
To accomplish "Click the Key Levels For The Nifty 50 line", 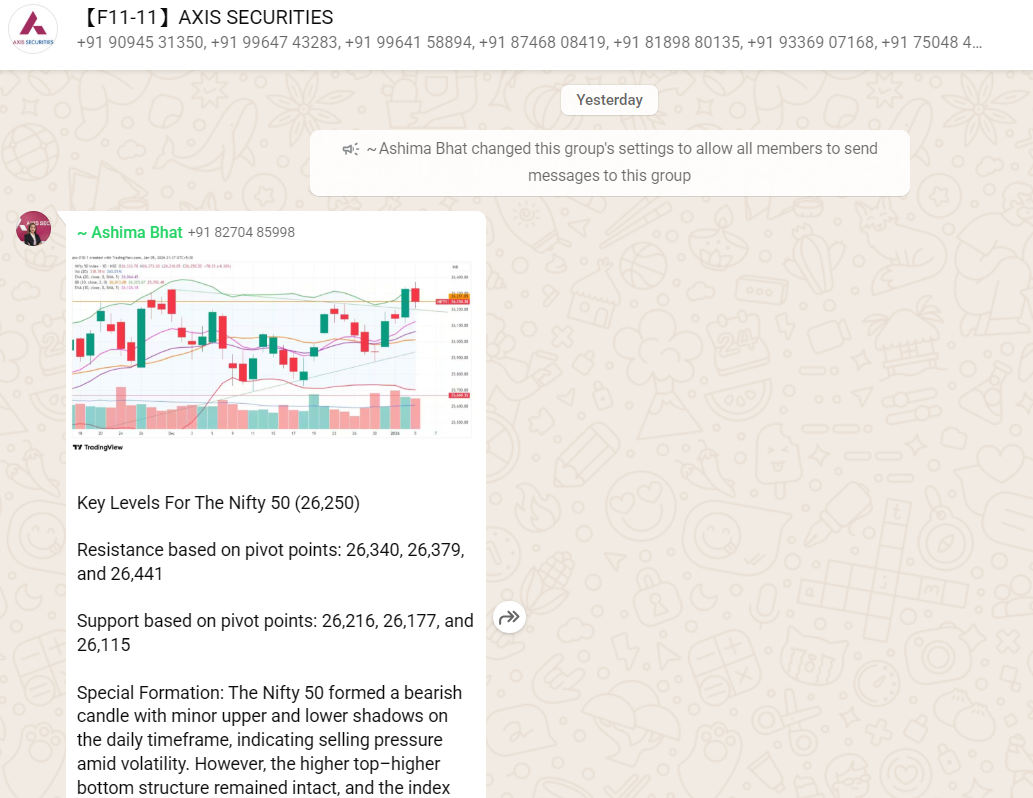I will [218, 503].
